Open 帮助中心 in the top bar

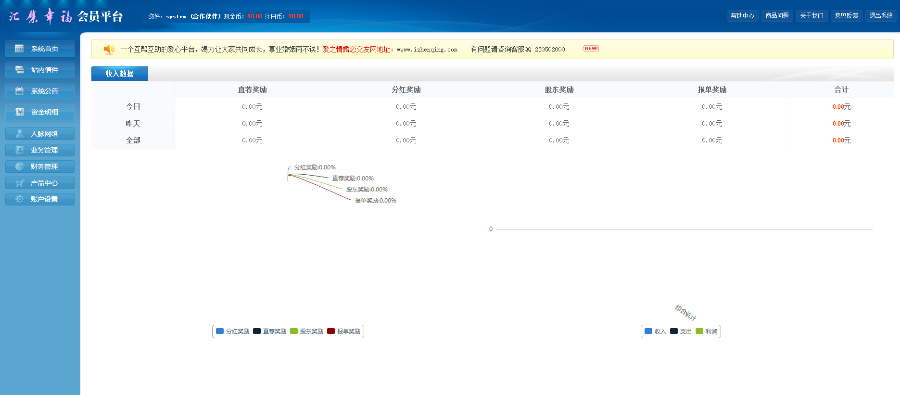(x=742, y=16)
